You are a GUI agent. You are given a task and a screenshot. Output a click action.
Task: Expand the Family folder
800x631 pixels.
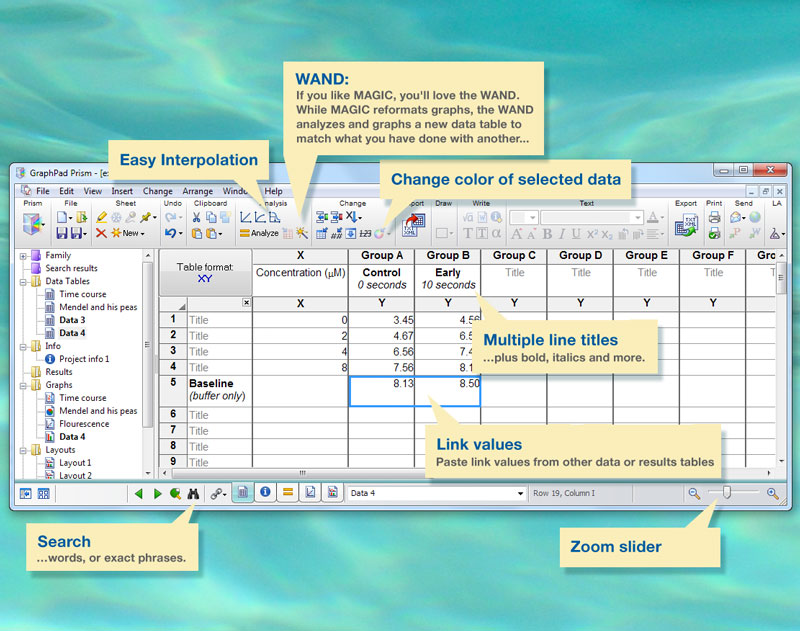23,256
